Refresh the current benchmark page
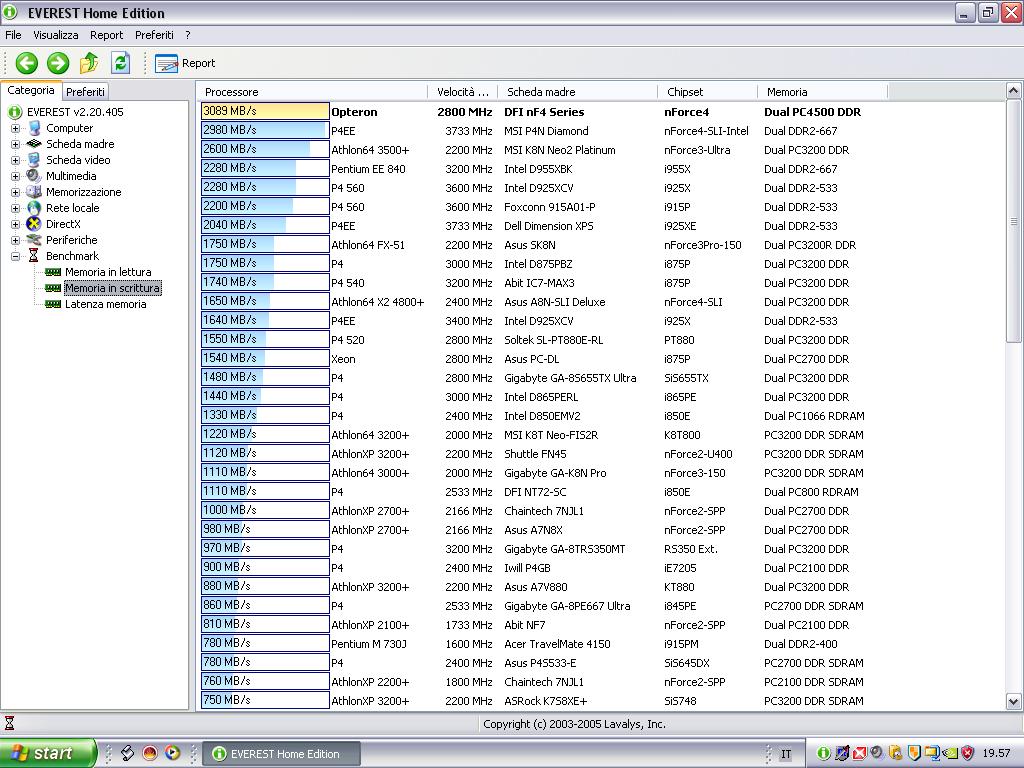 pyautogui.click(x=120, y=63)
